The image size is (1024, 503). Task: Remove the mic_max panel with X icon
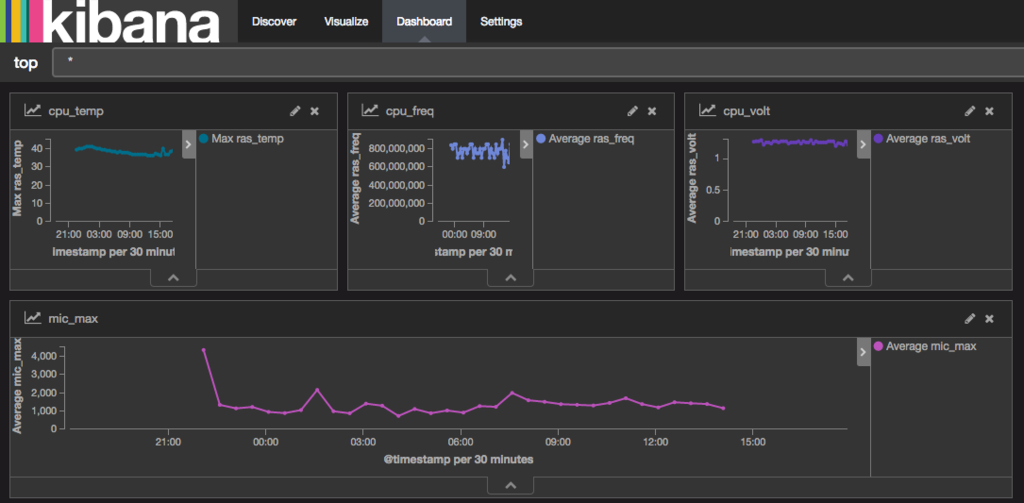989,319
